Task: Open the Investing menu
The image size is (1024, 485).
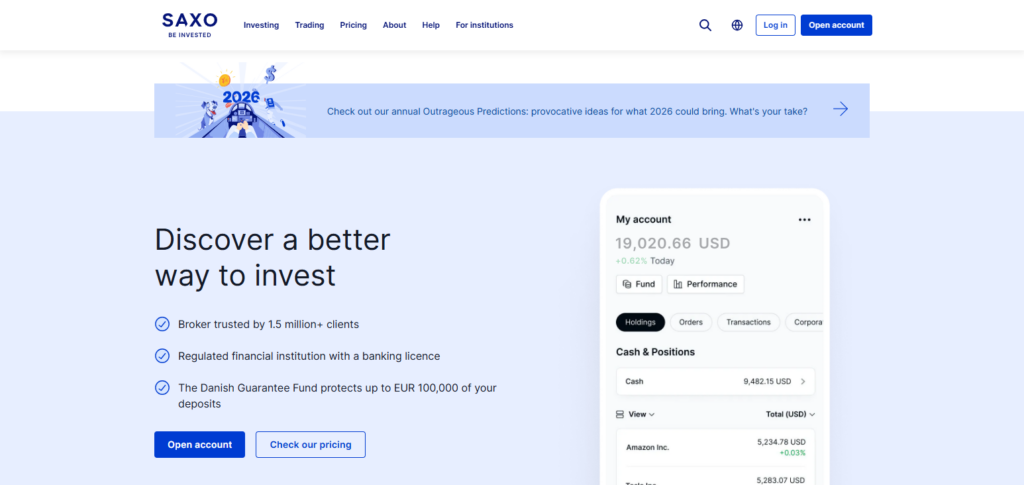Action: (261, 25)
